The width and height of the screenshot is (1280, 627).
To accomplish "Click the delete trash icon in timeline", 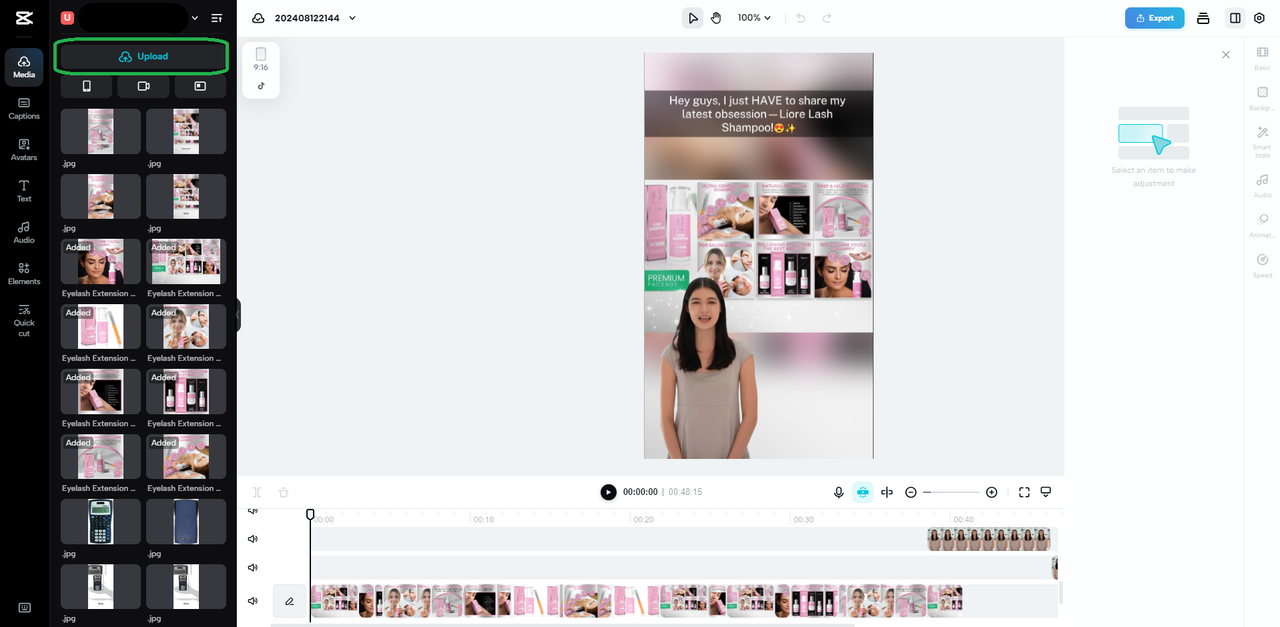I will tap(283, 492).
